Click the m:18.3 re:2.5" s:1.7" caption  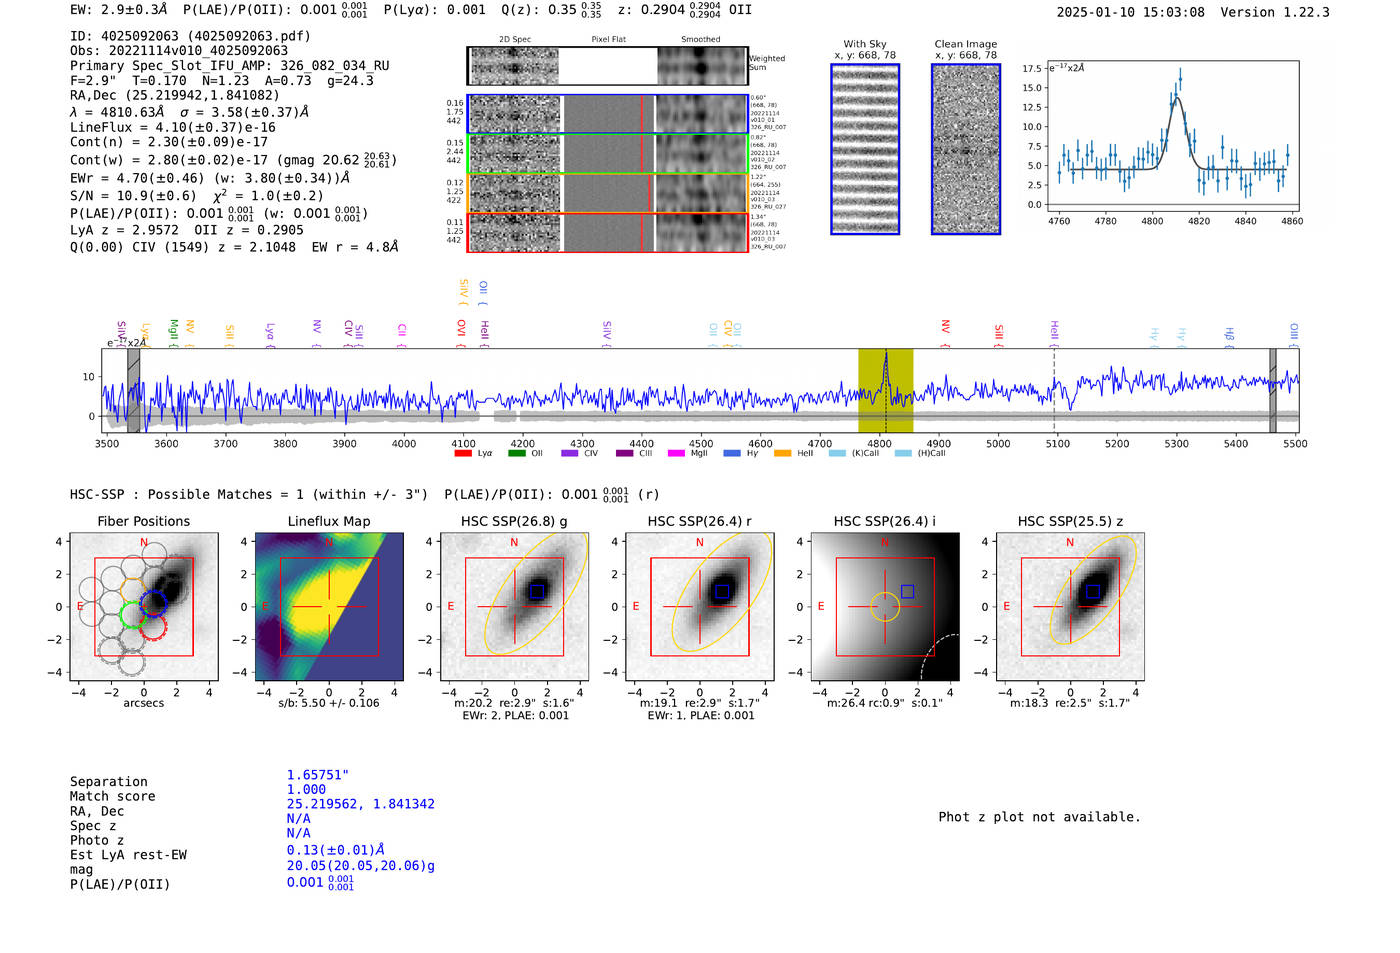coord(1070,703)
